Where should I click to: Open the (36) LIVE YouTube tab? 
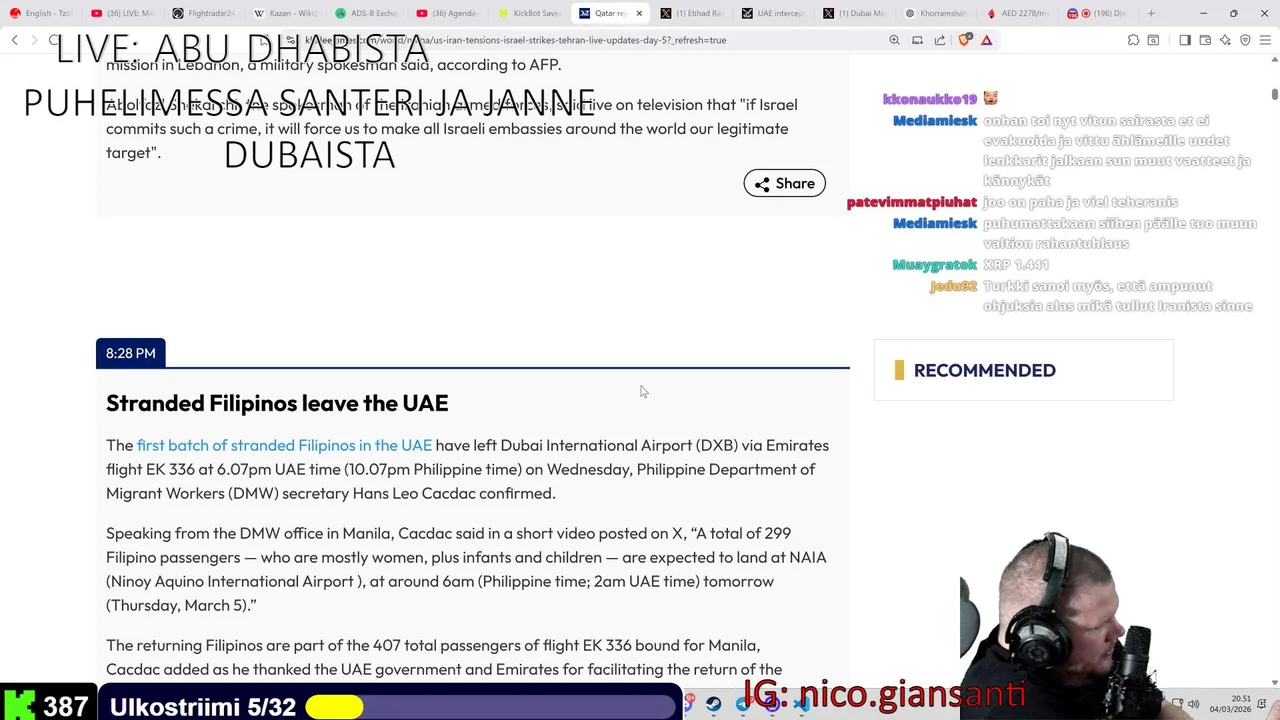(123, 13)
